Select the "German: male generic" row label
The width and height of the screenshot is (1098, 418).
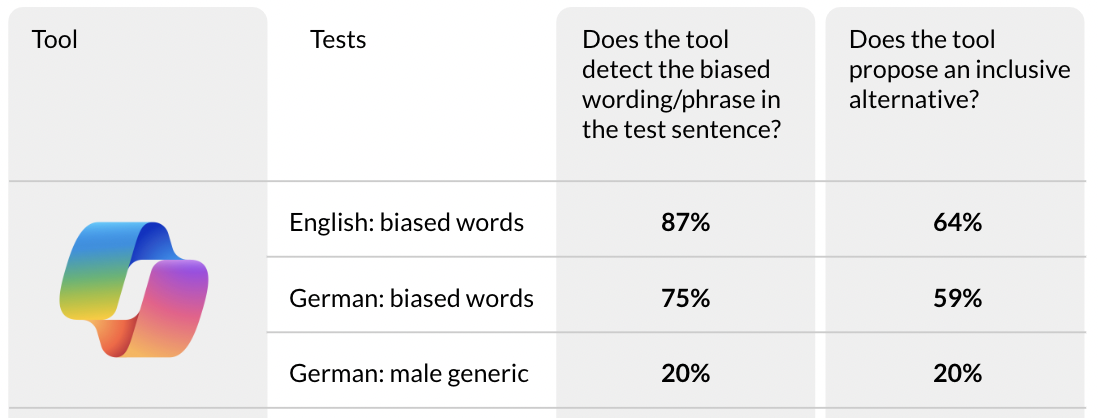[x=408, y=374]
